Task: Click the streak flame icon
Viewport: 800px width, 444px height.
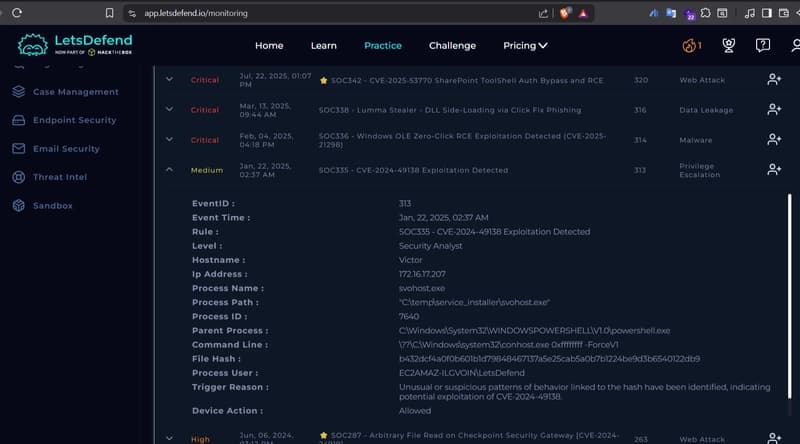Action: [x=691, y=45]
